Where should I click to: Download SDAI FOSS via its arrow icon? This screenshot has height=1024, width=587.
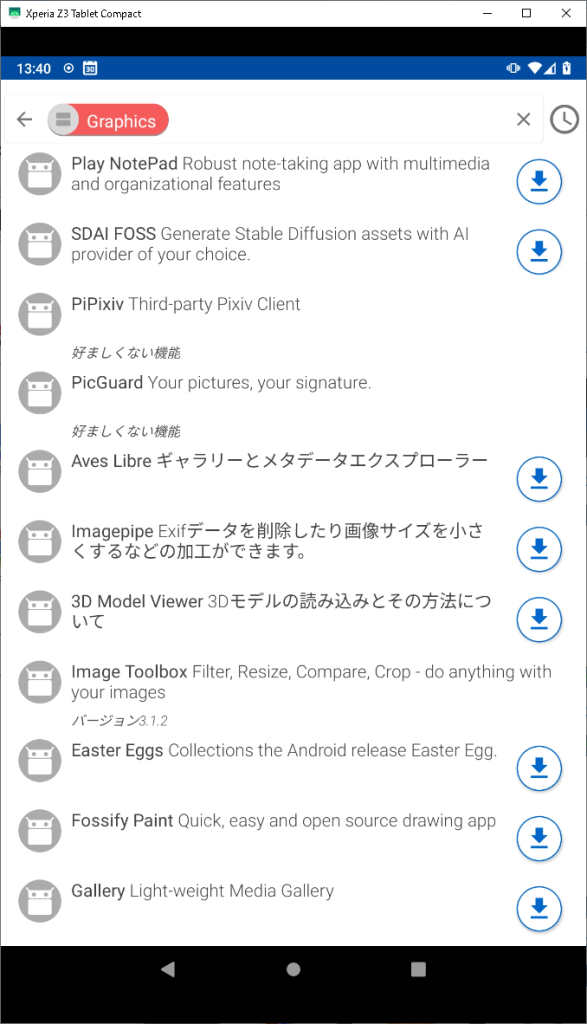(539, 251)
